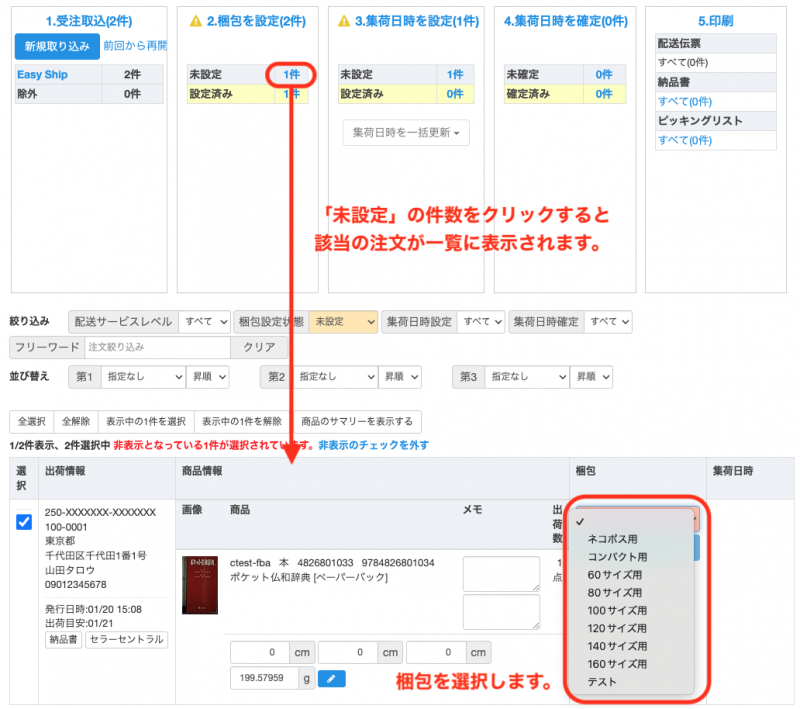The image size is (800, 709).
Task: Click 未設定 1件 count under 梱包を設定
Action: (291, 74)
